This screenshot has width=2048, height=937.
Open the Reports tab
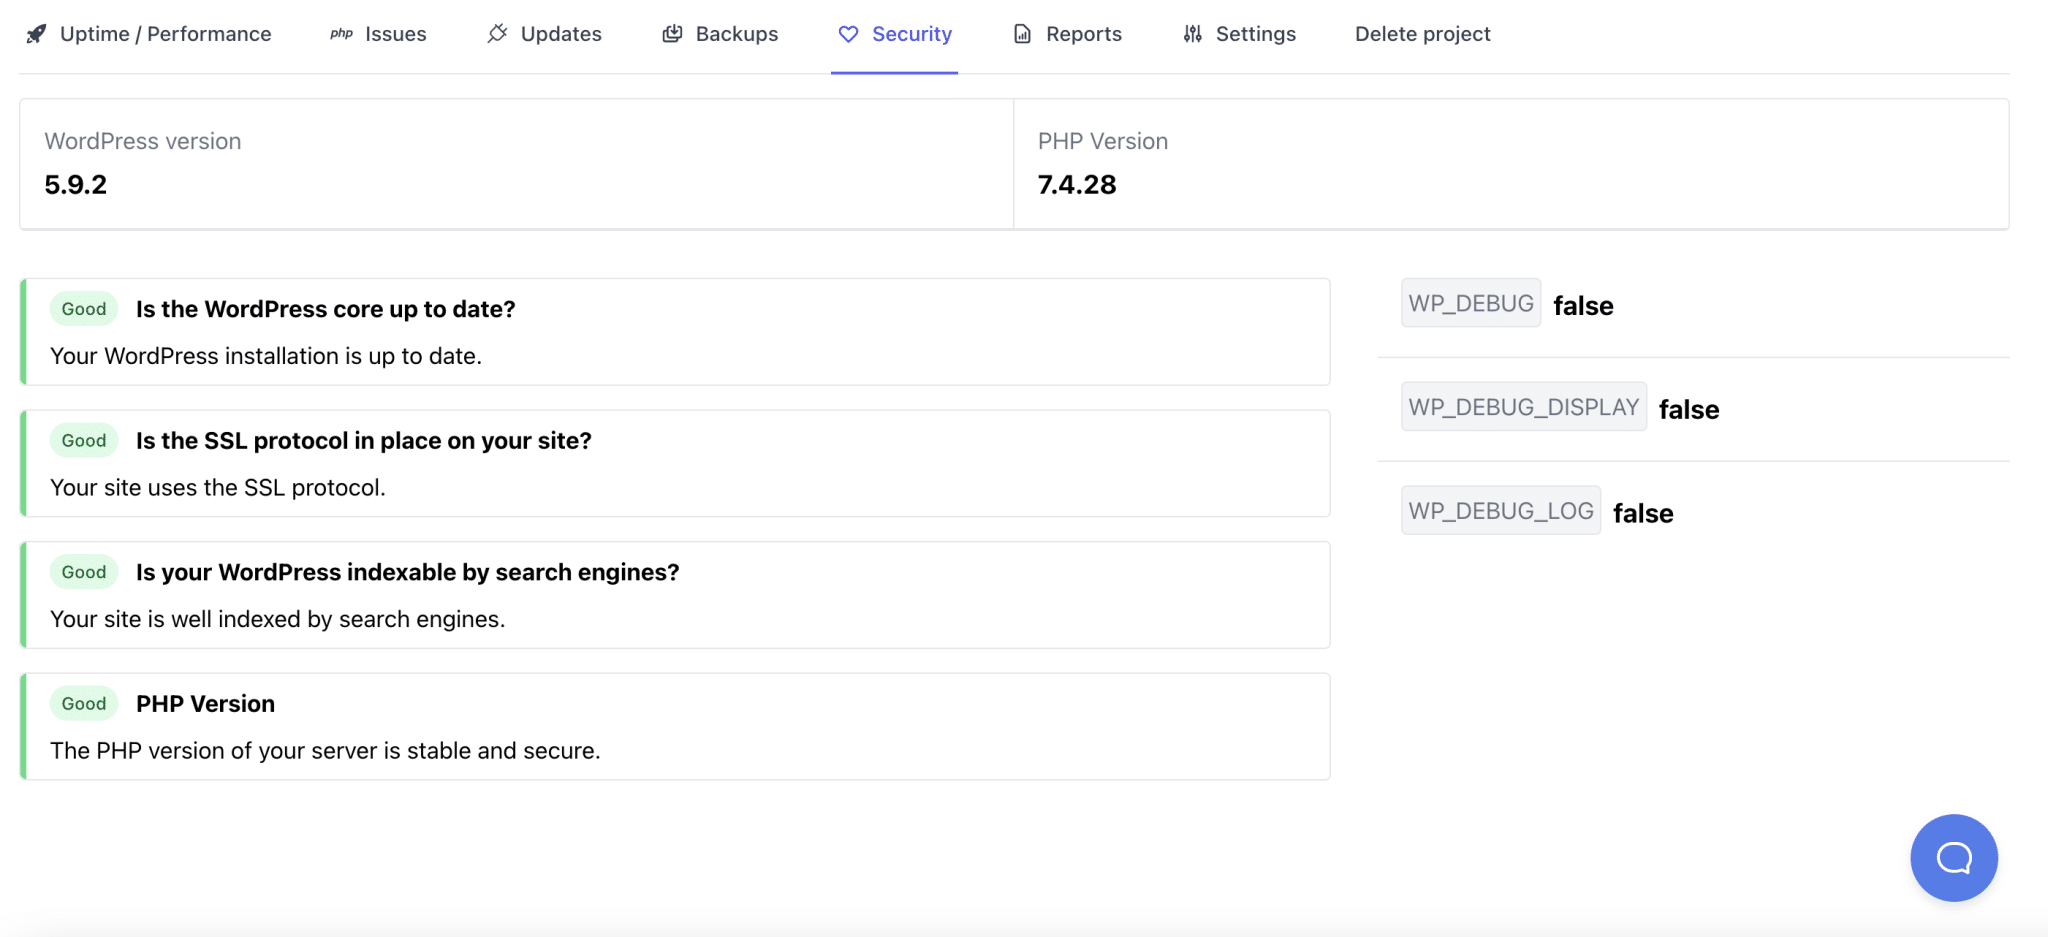click(1067, 34)
